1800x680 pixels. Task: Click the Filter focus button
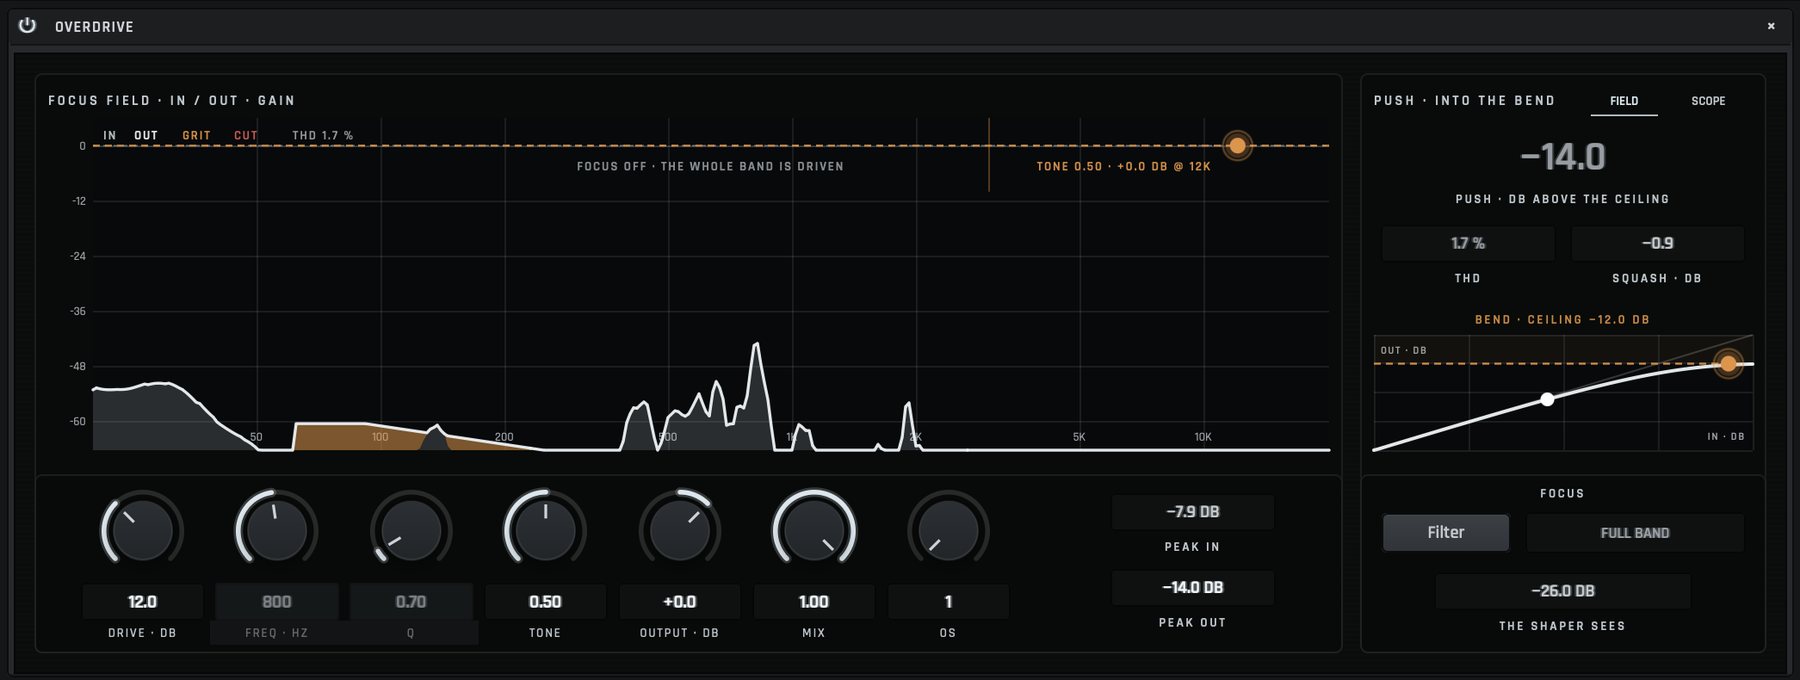click(1446, 533)
